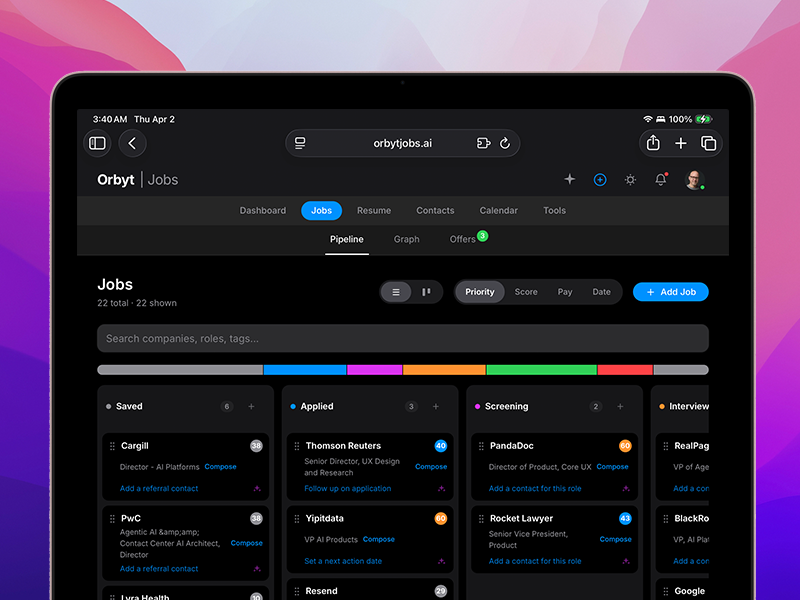Open the page menu icon in address bar

coord(300,143)
